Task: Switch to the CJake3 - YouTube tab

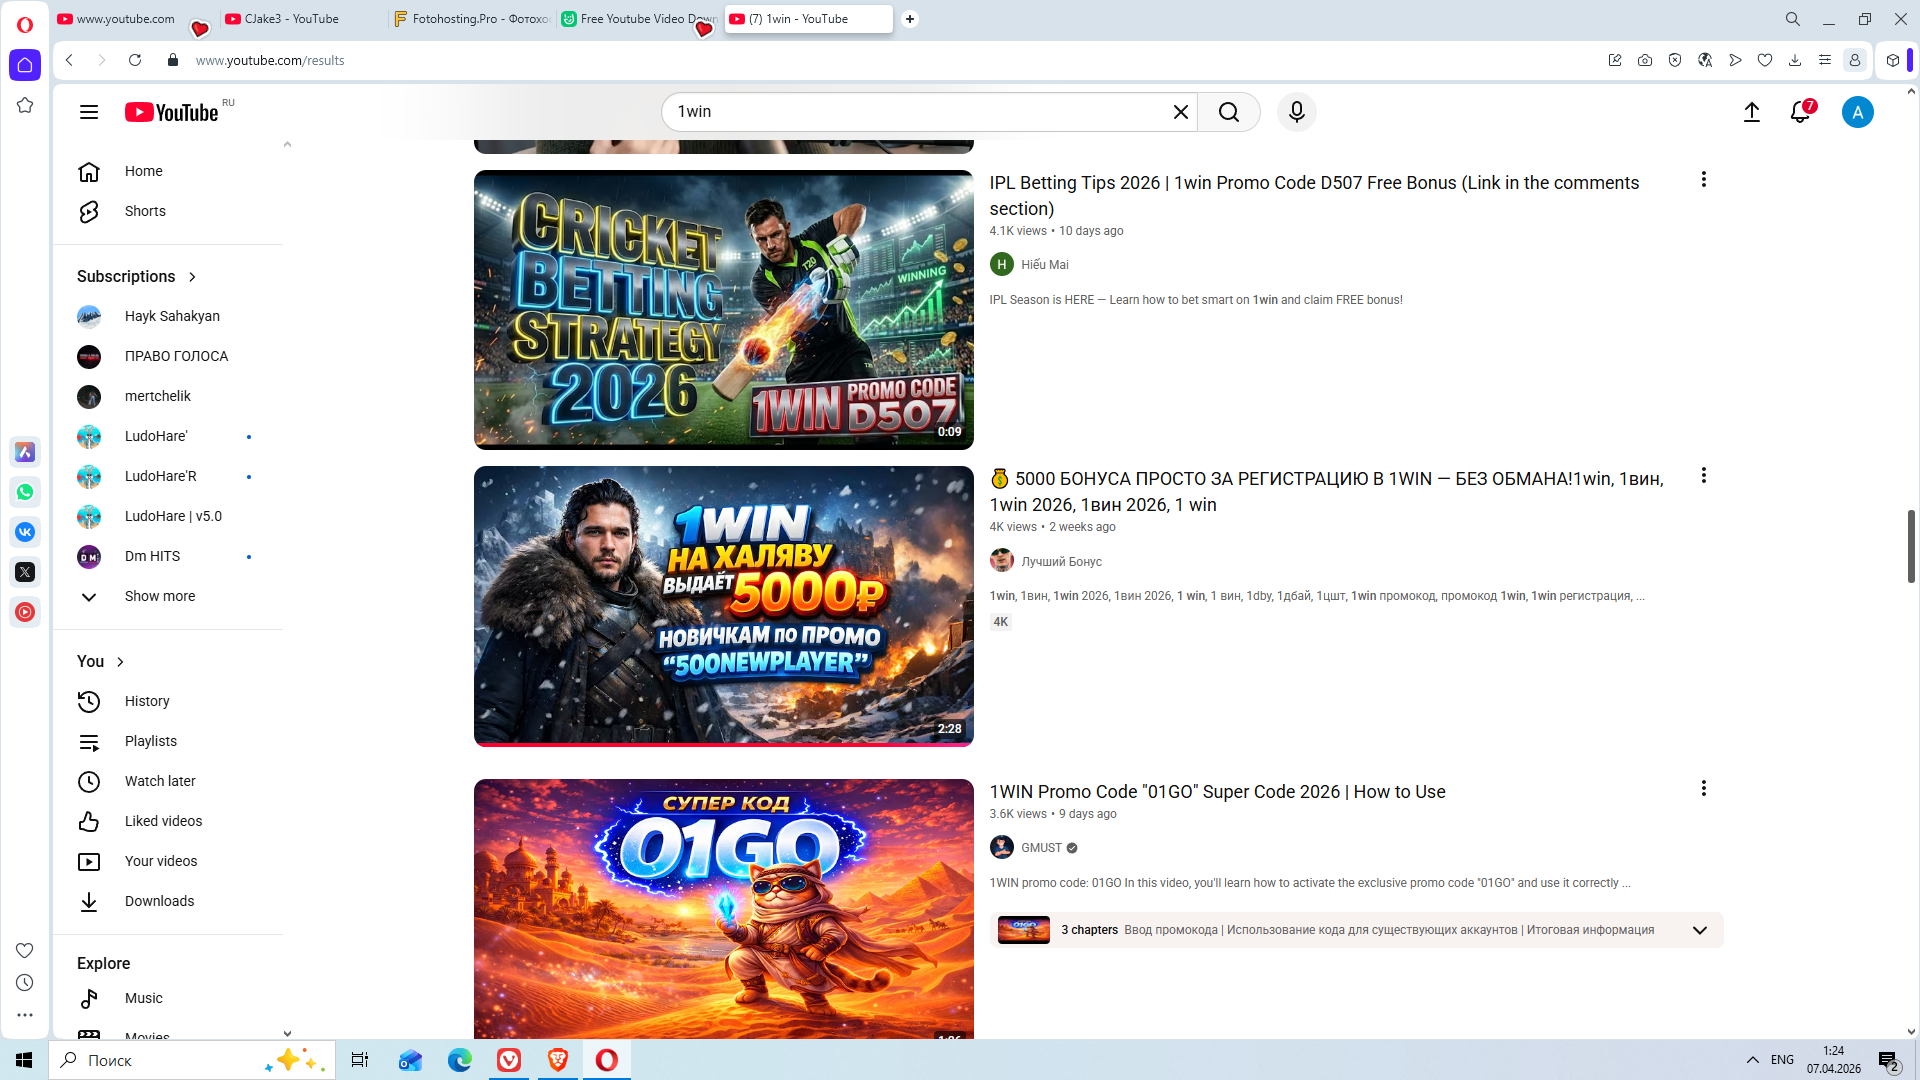Action: [292, 19]
